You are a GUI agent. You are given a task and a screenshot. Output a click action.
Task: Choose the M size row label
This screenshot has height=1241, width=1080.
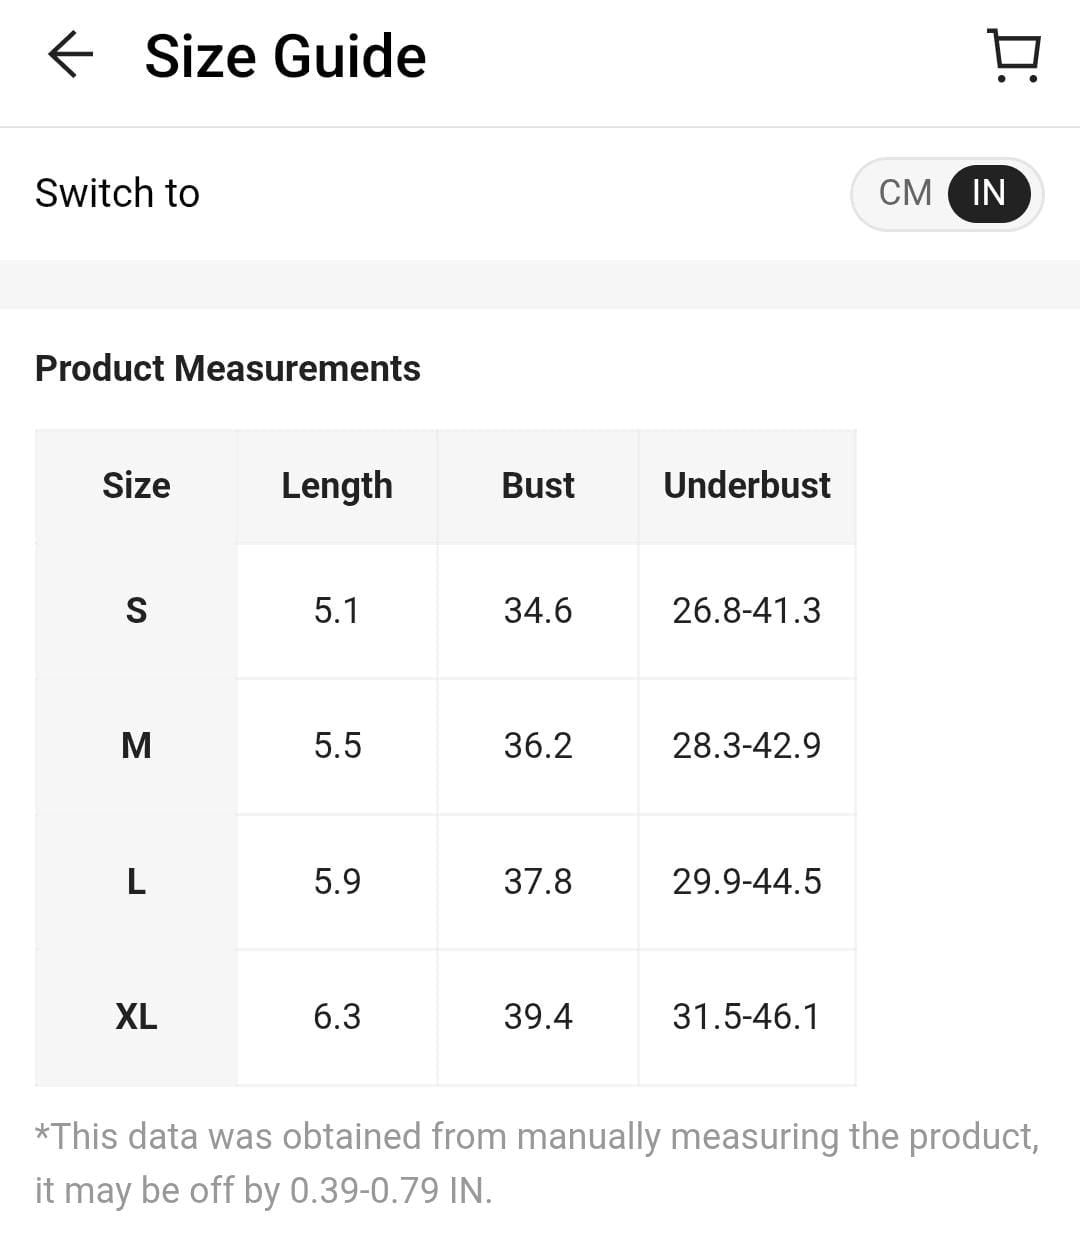coord(136,746)
